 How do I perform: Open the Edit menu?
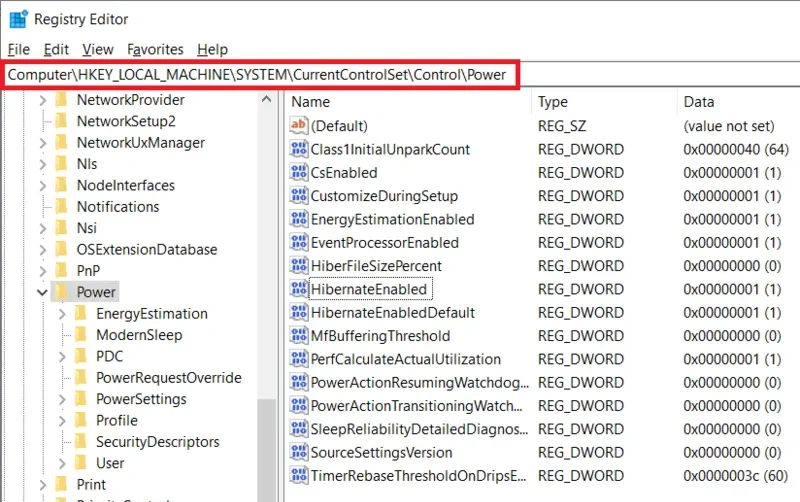pos(57,49)
